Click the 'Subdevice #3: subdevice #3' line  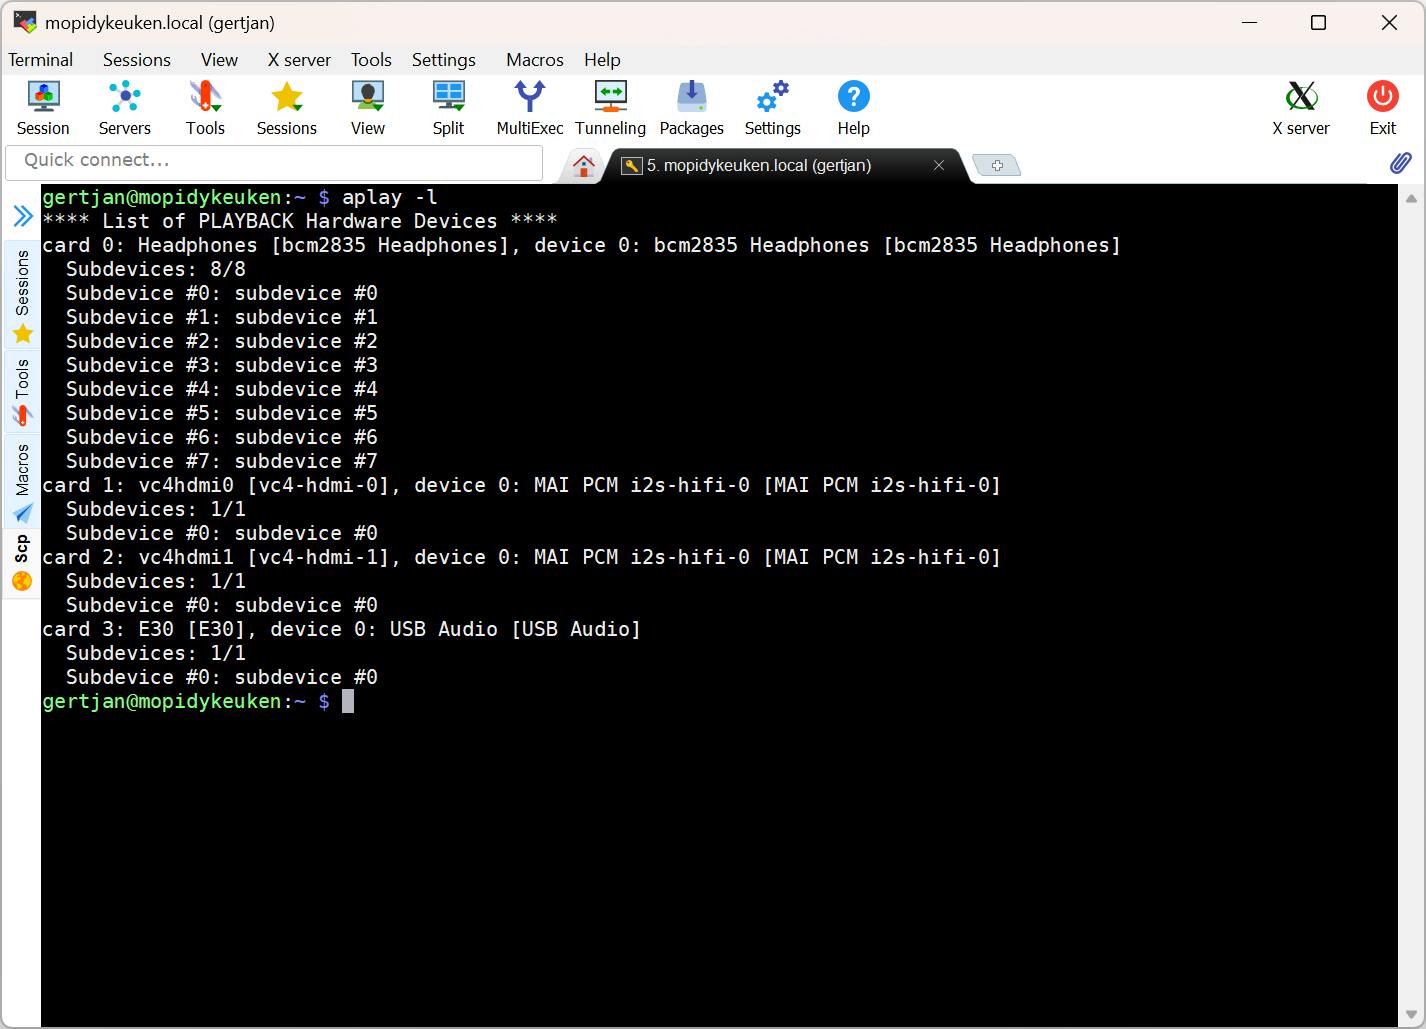pyautogui.click(x=222, y=365)
